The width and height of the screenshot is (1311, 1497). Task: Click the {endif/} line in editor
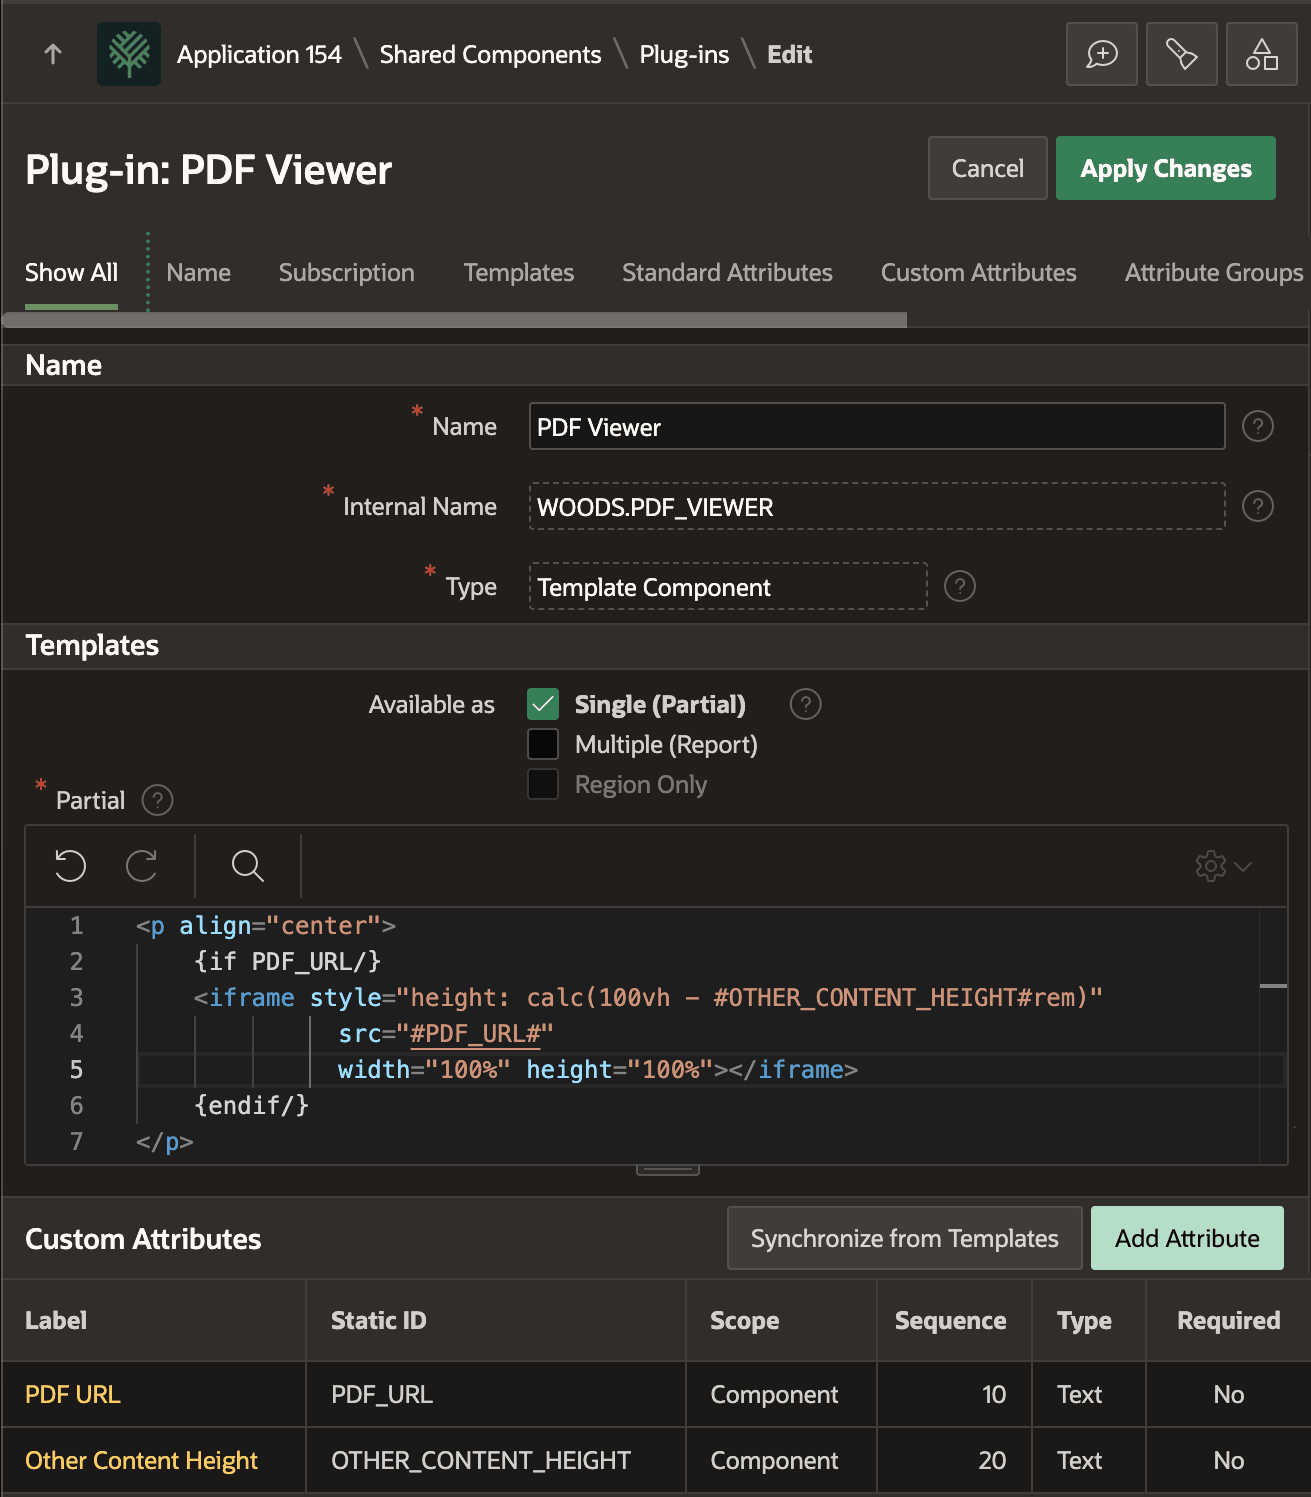coord(251,1106)
